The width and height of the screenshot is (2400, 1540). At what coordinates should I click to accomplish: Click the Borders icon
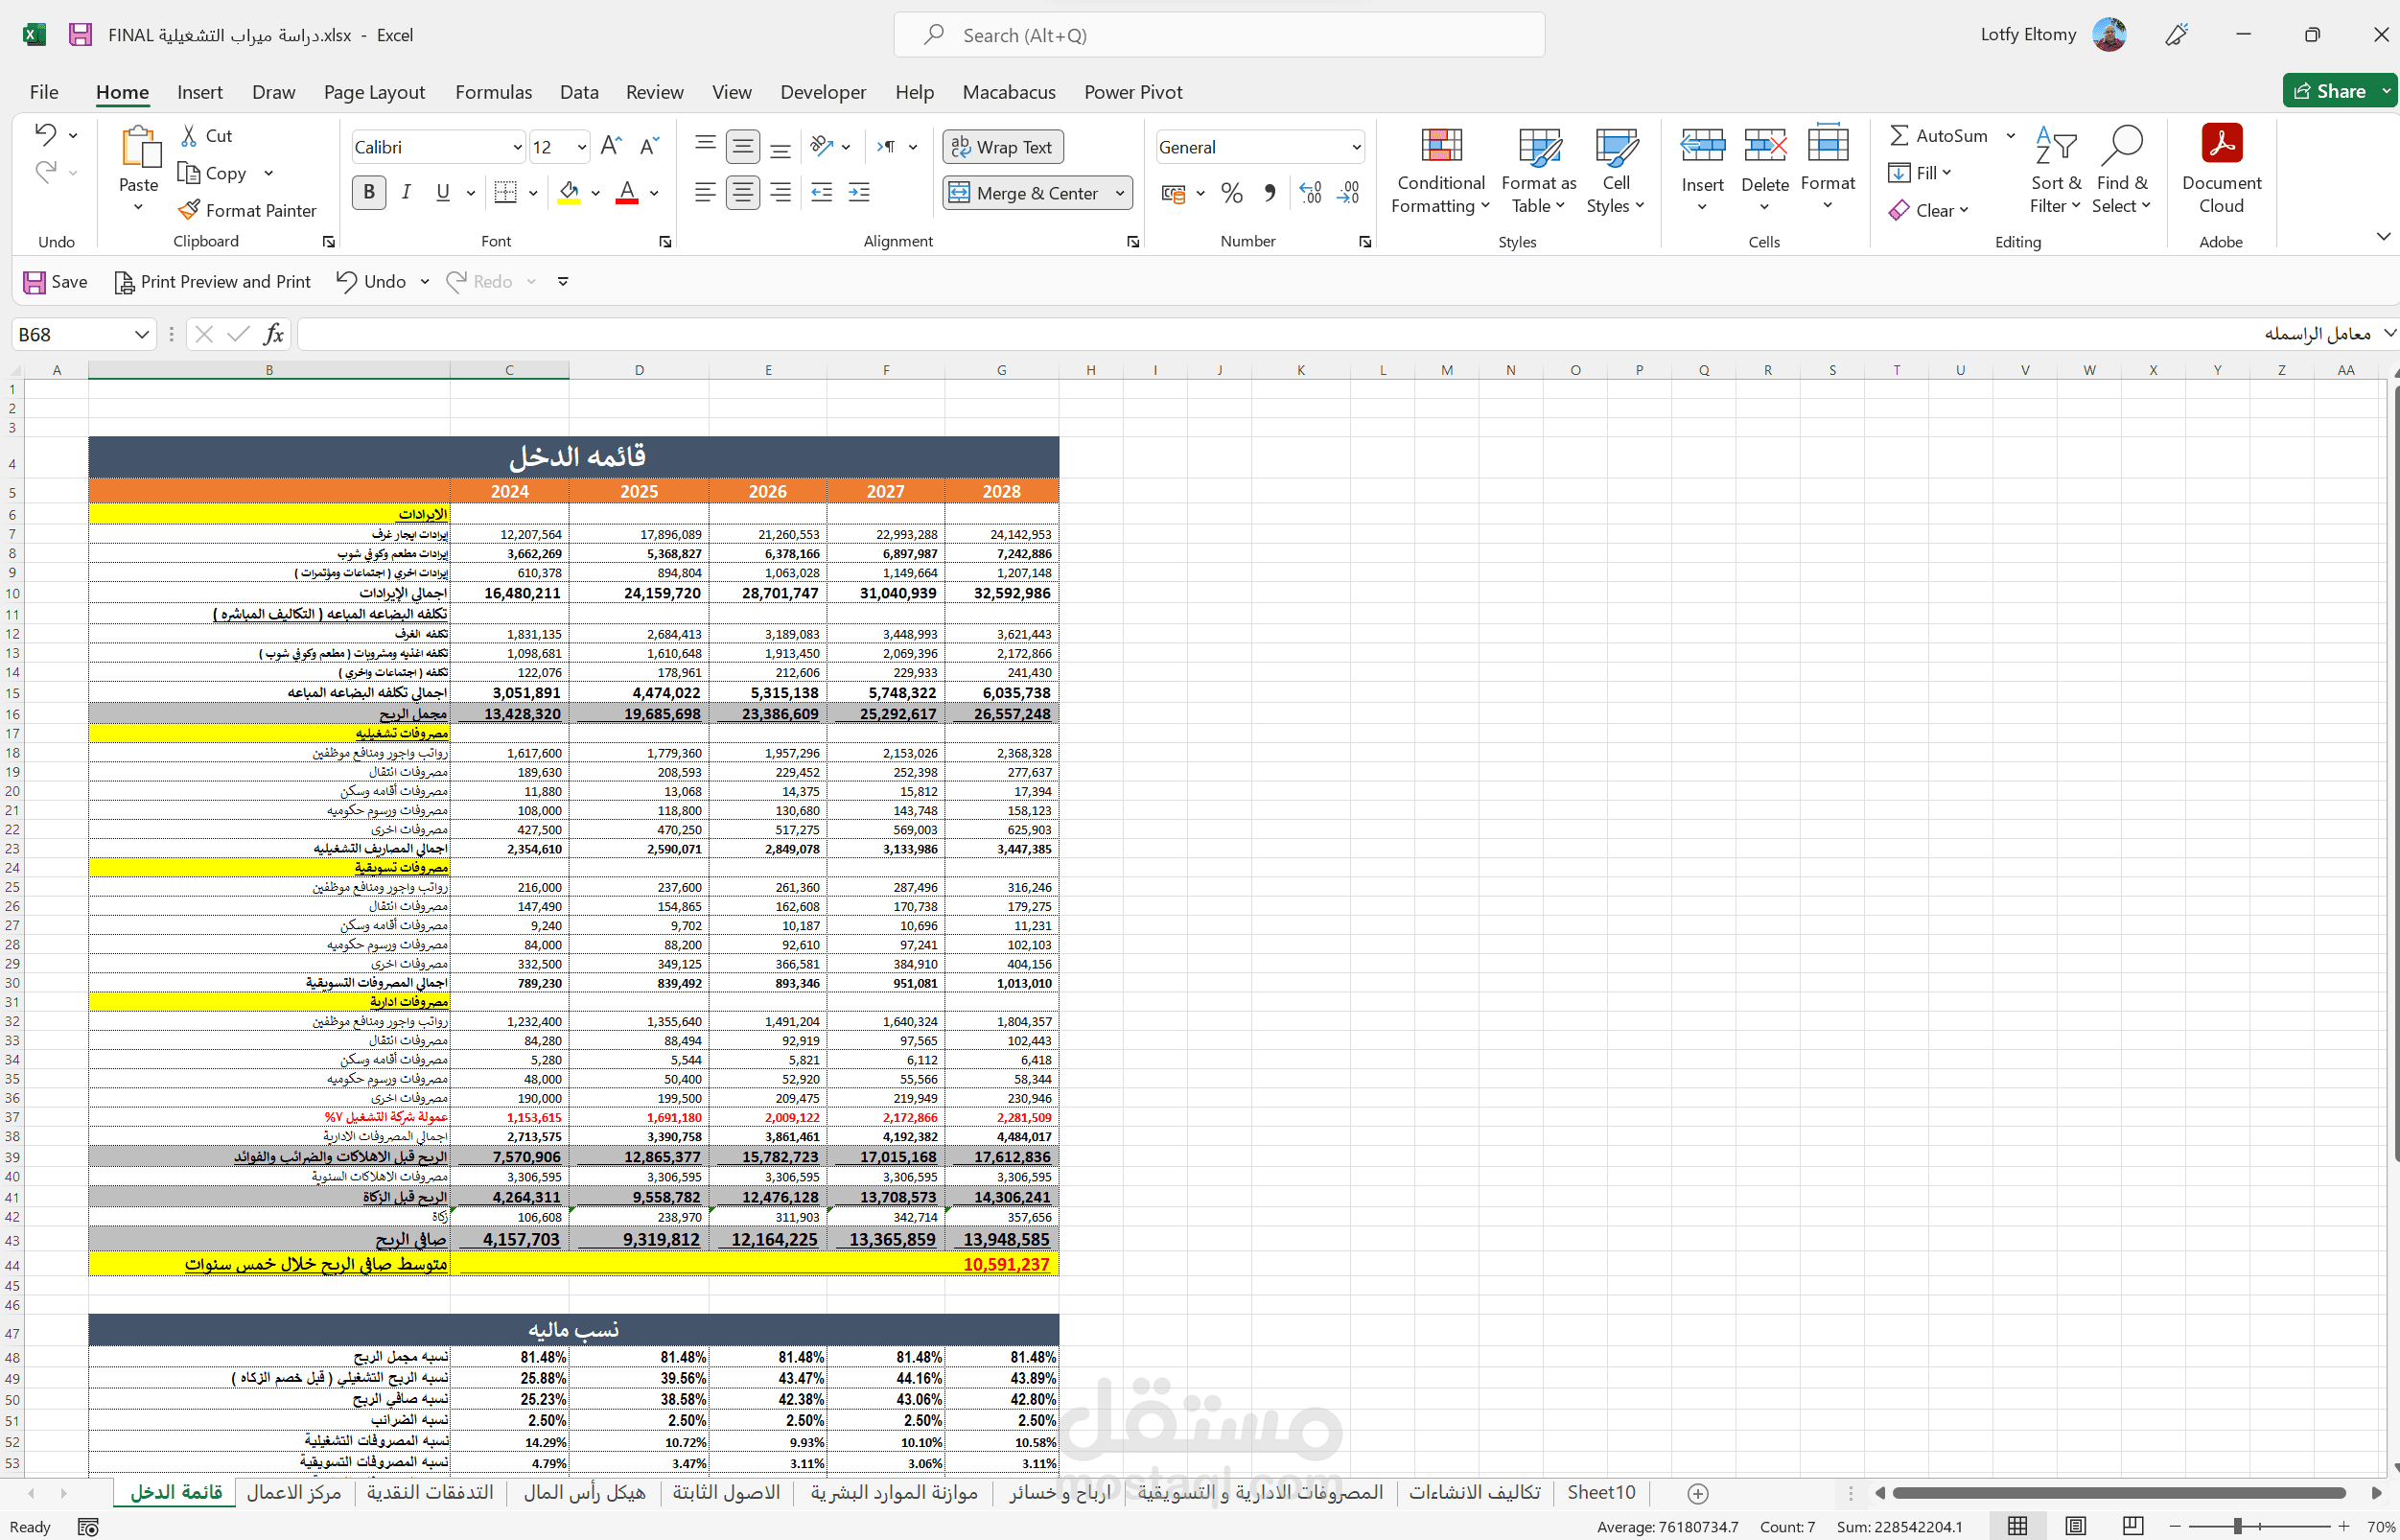tap(506, 192)
